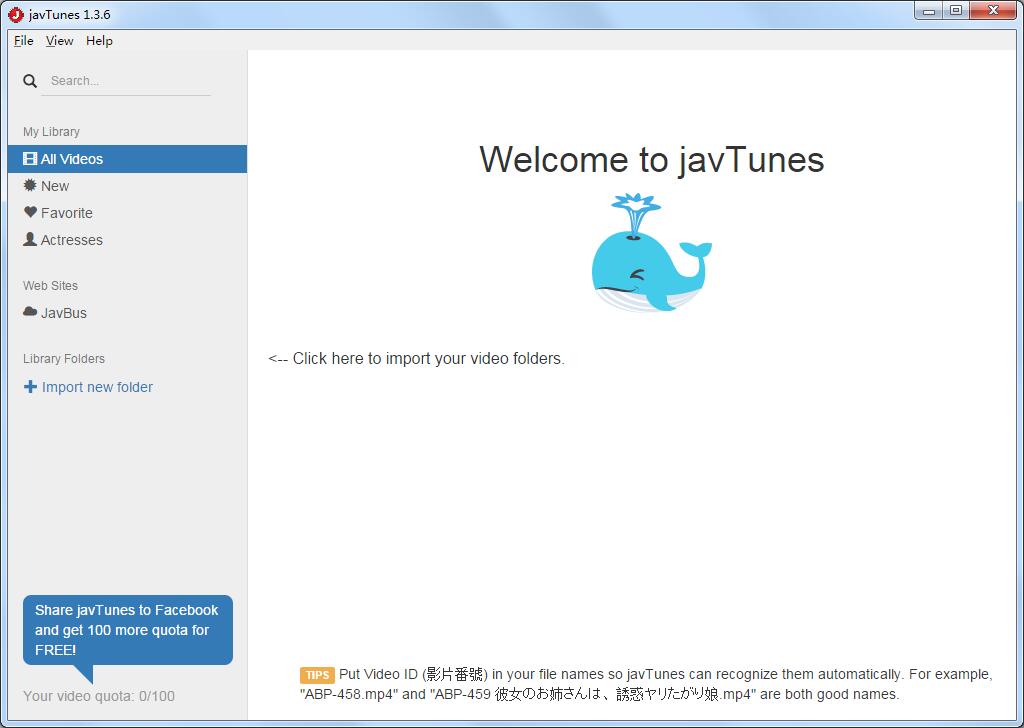Minimize the javTunes window
The height and width of the screenshot is (728, 1024).
click(929, 10)
